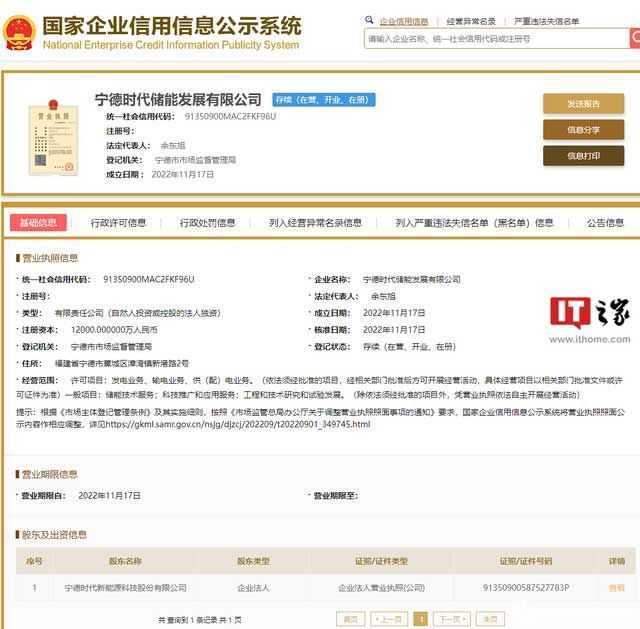Click the 证照/证件类型 column header

[381, 561]
